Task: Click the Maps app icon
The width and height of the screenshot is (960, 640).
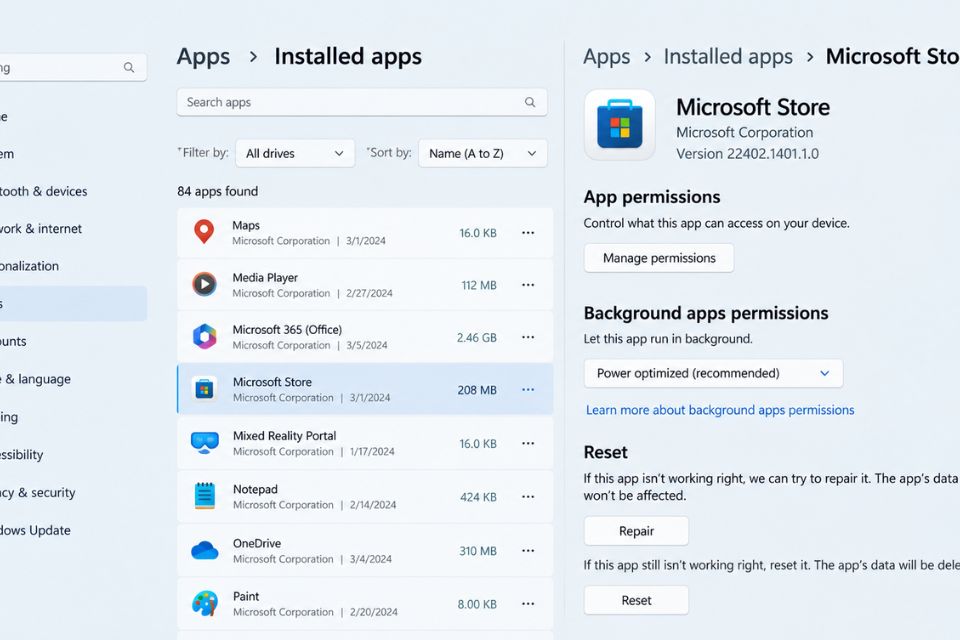Action: 204,232
